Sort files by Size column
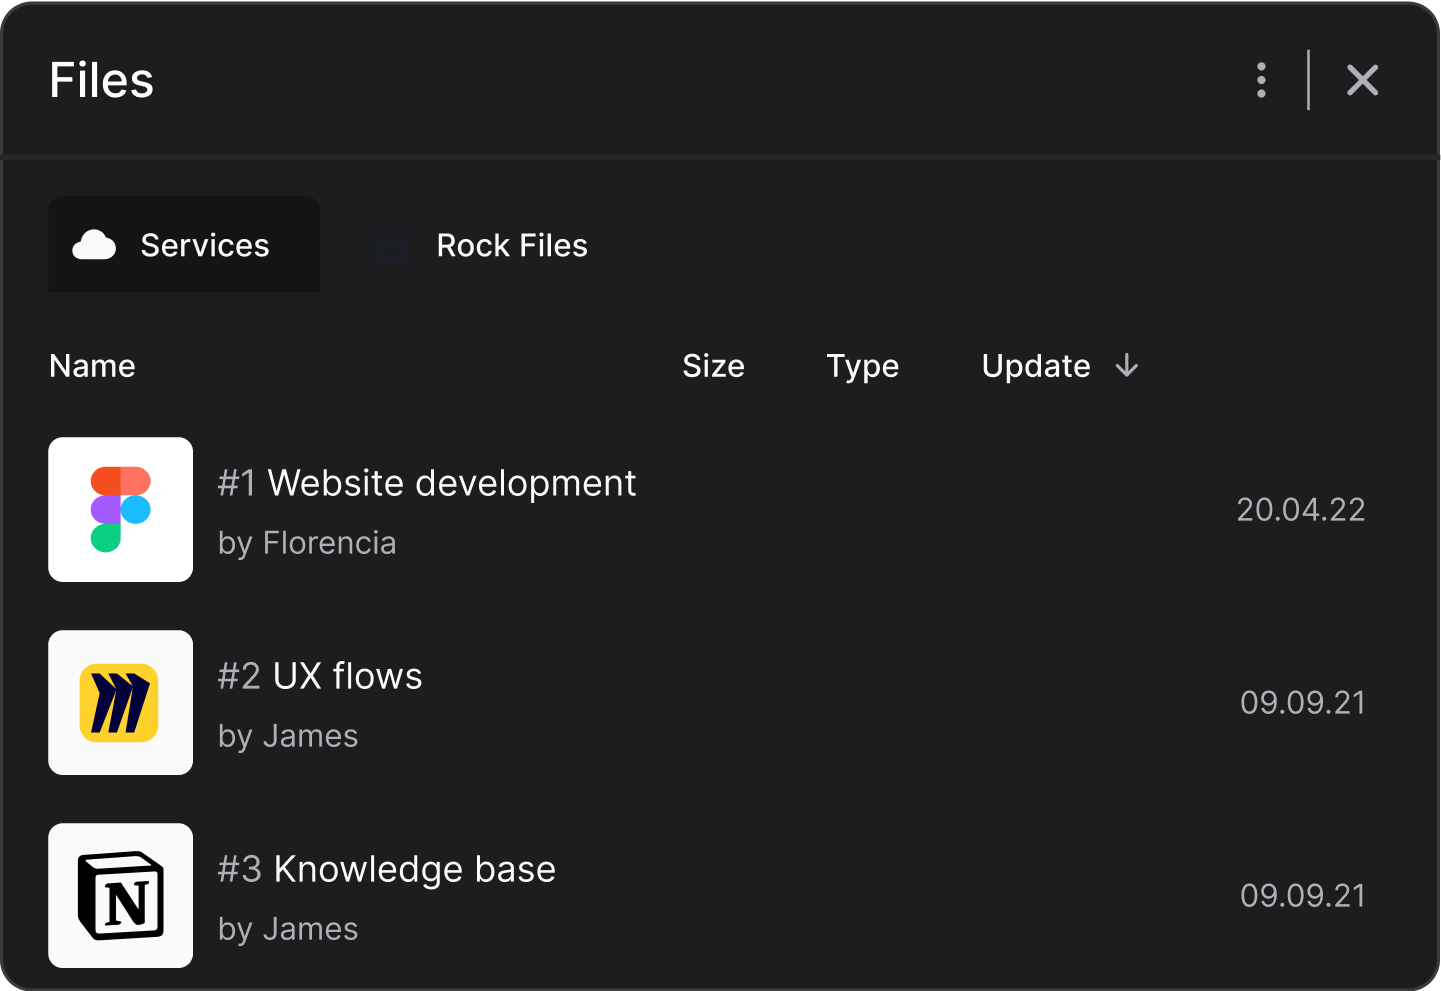 [x=713, y=366]
